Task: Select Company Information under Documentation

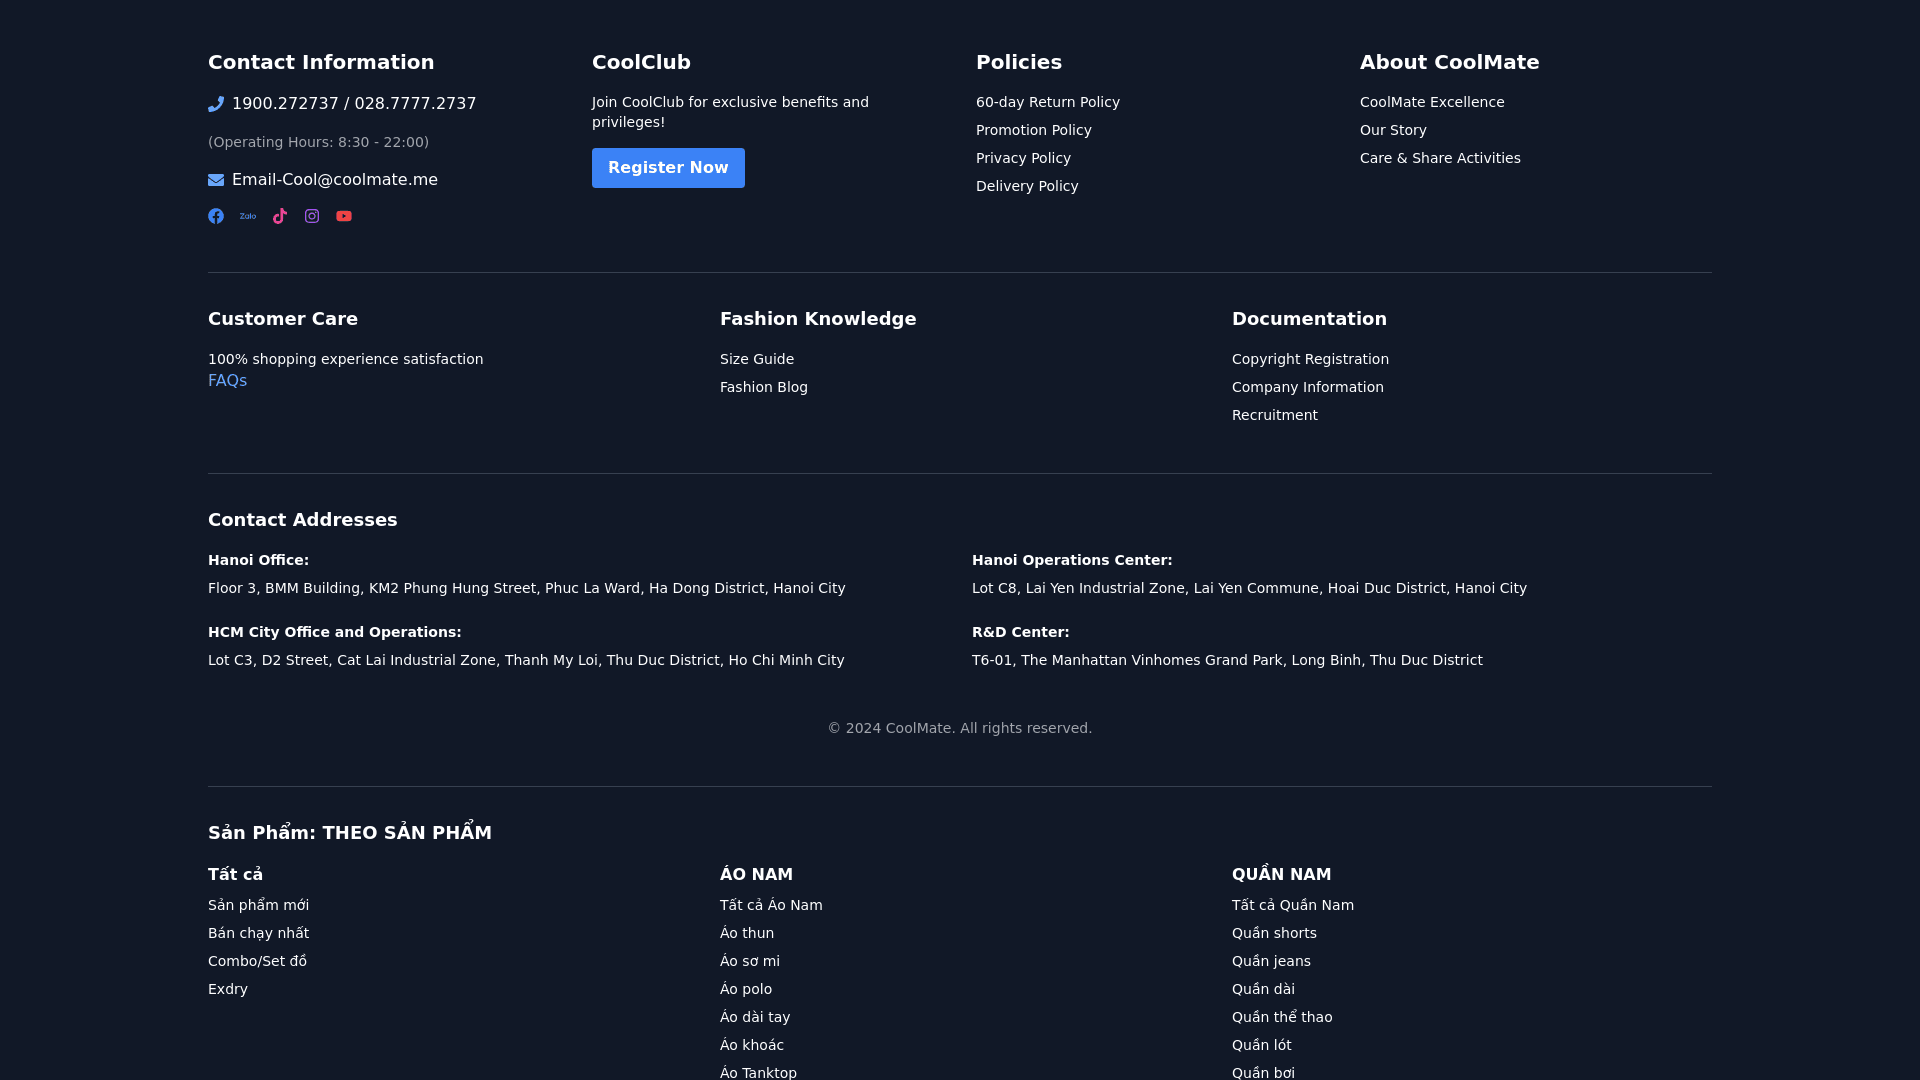Action: click(1307, 387)
